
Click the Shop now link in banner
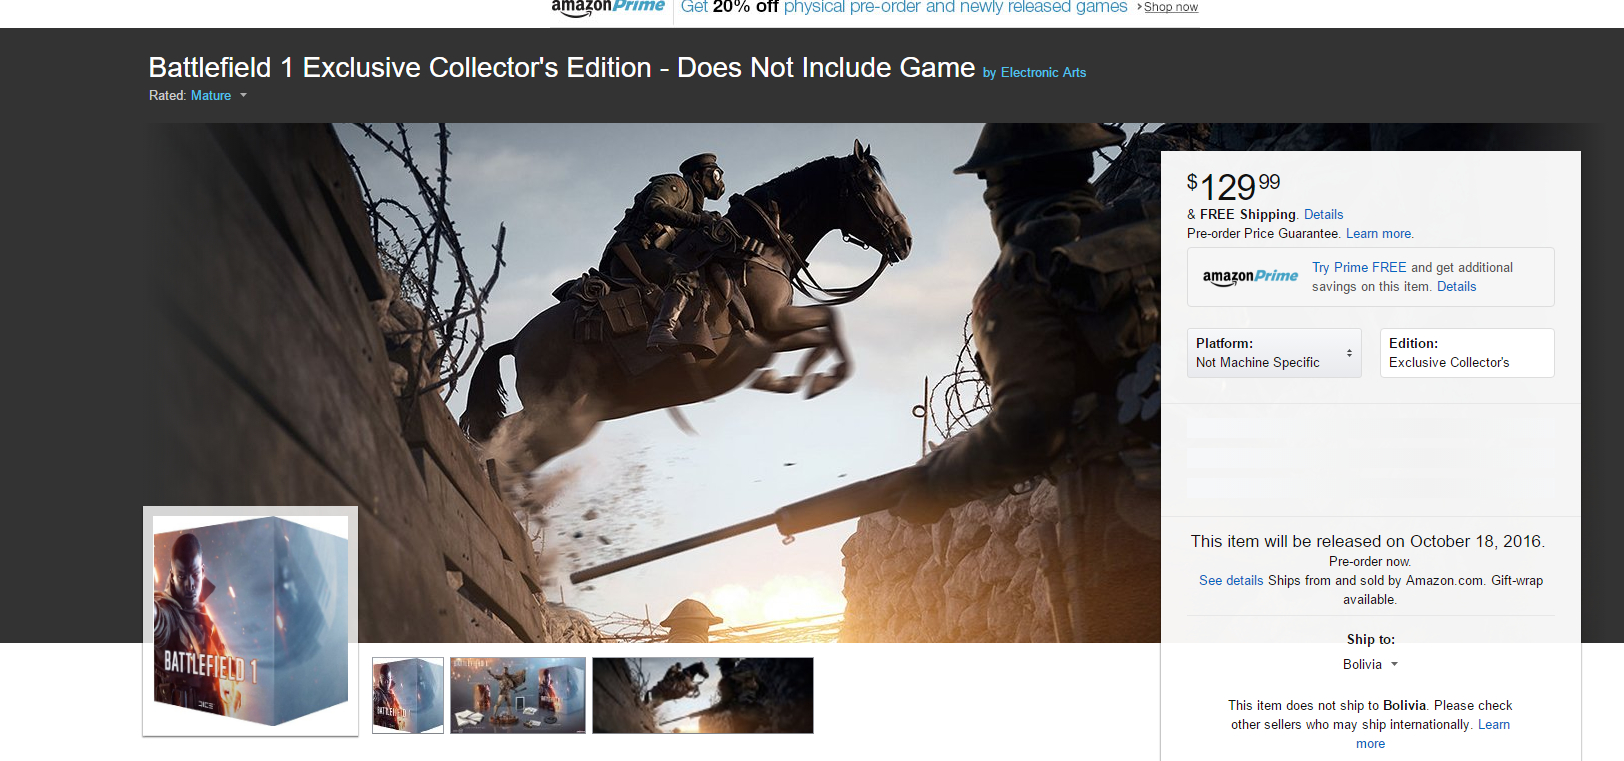[1170, 7]
